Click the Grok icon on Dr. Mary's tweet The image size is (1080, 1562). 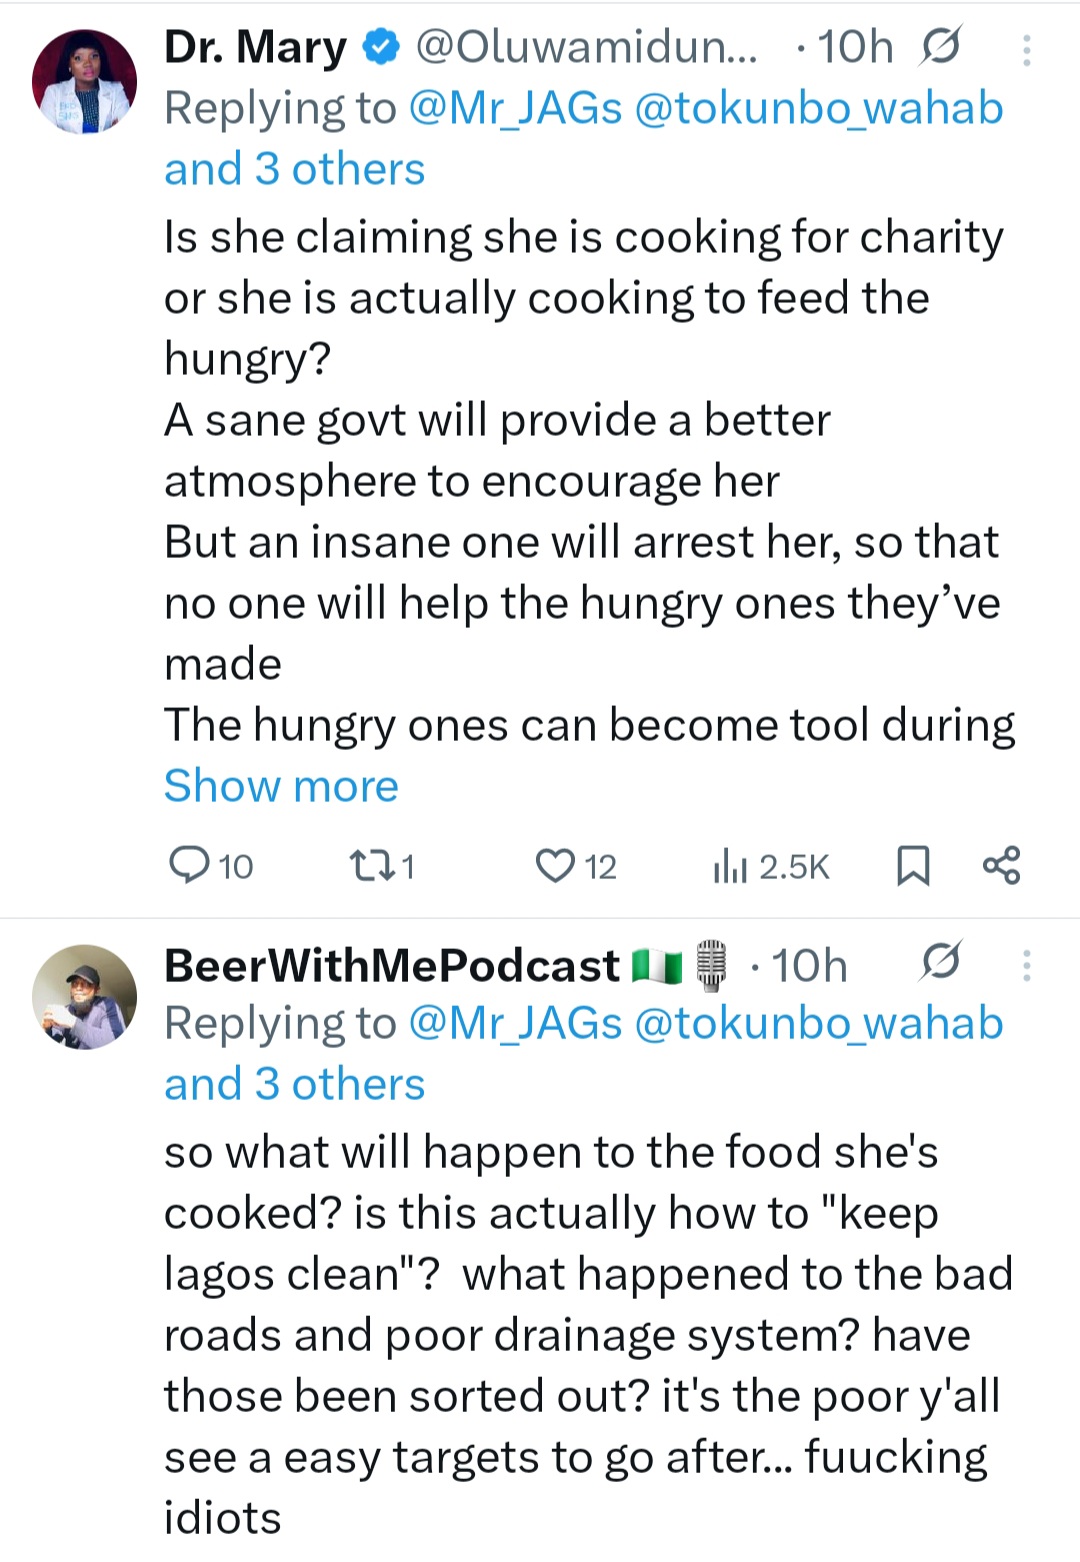pos(940,47)
